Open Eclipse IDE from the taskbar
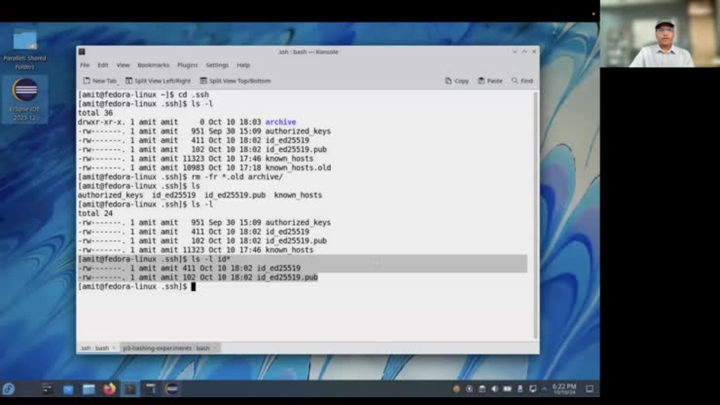The height and width of the screenshot is (405, 720). point(172,389)
